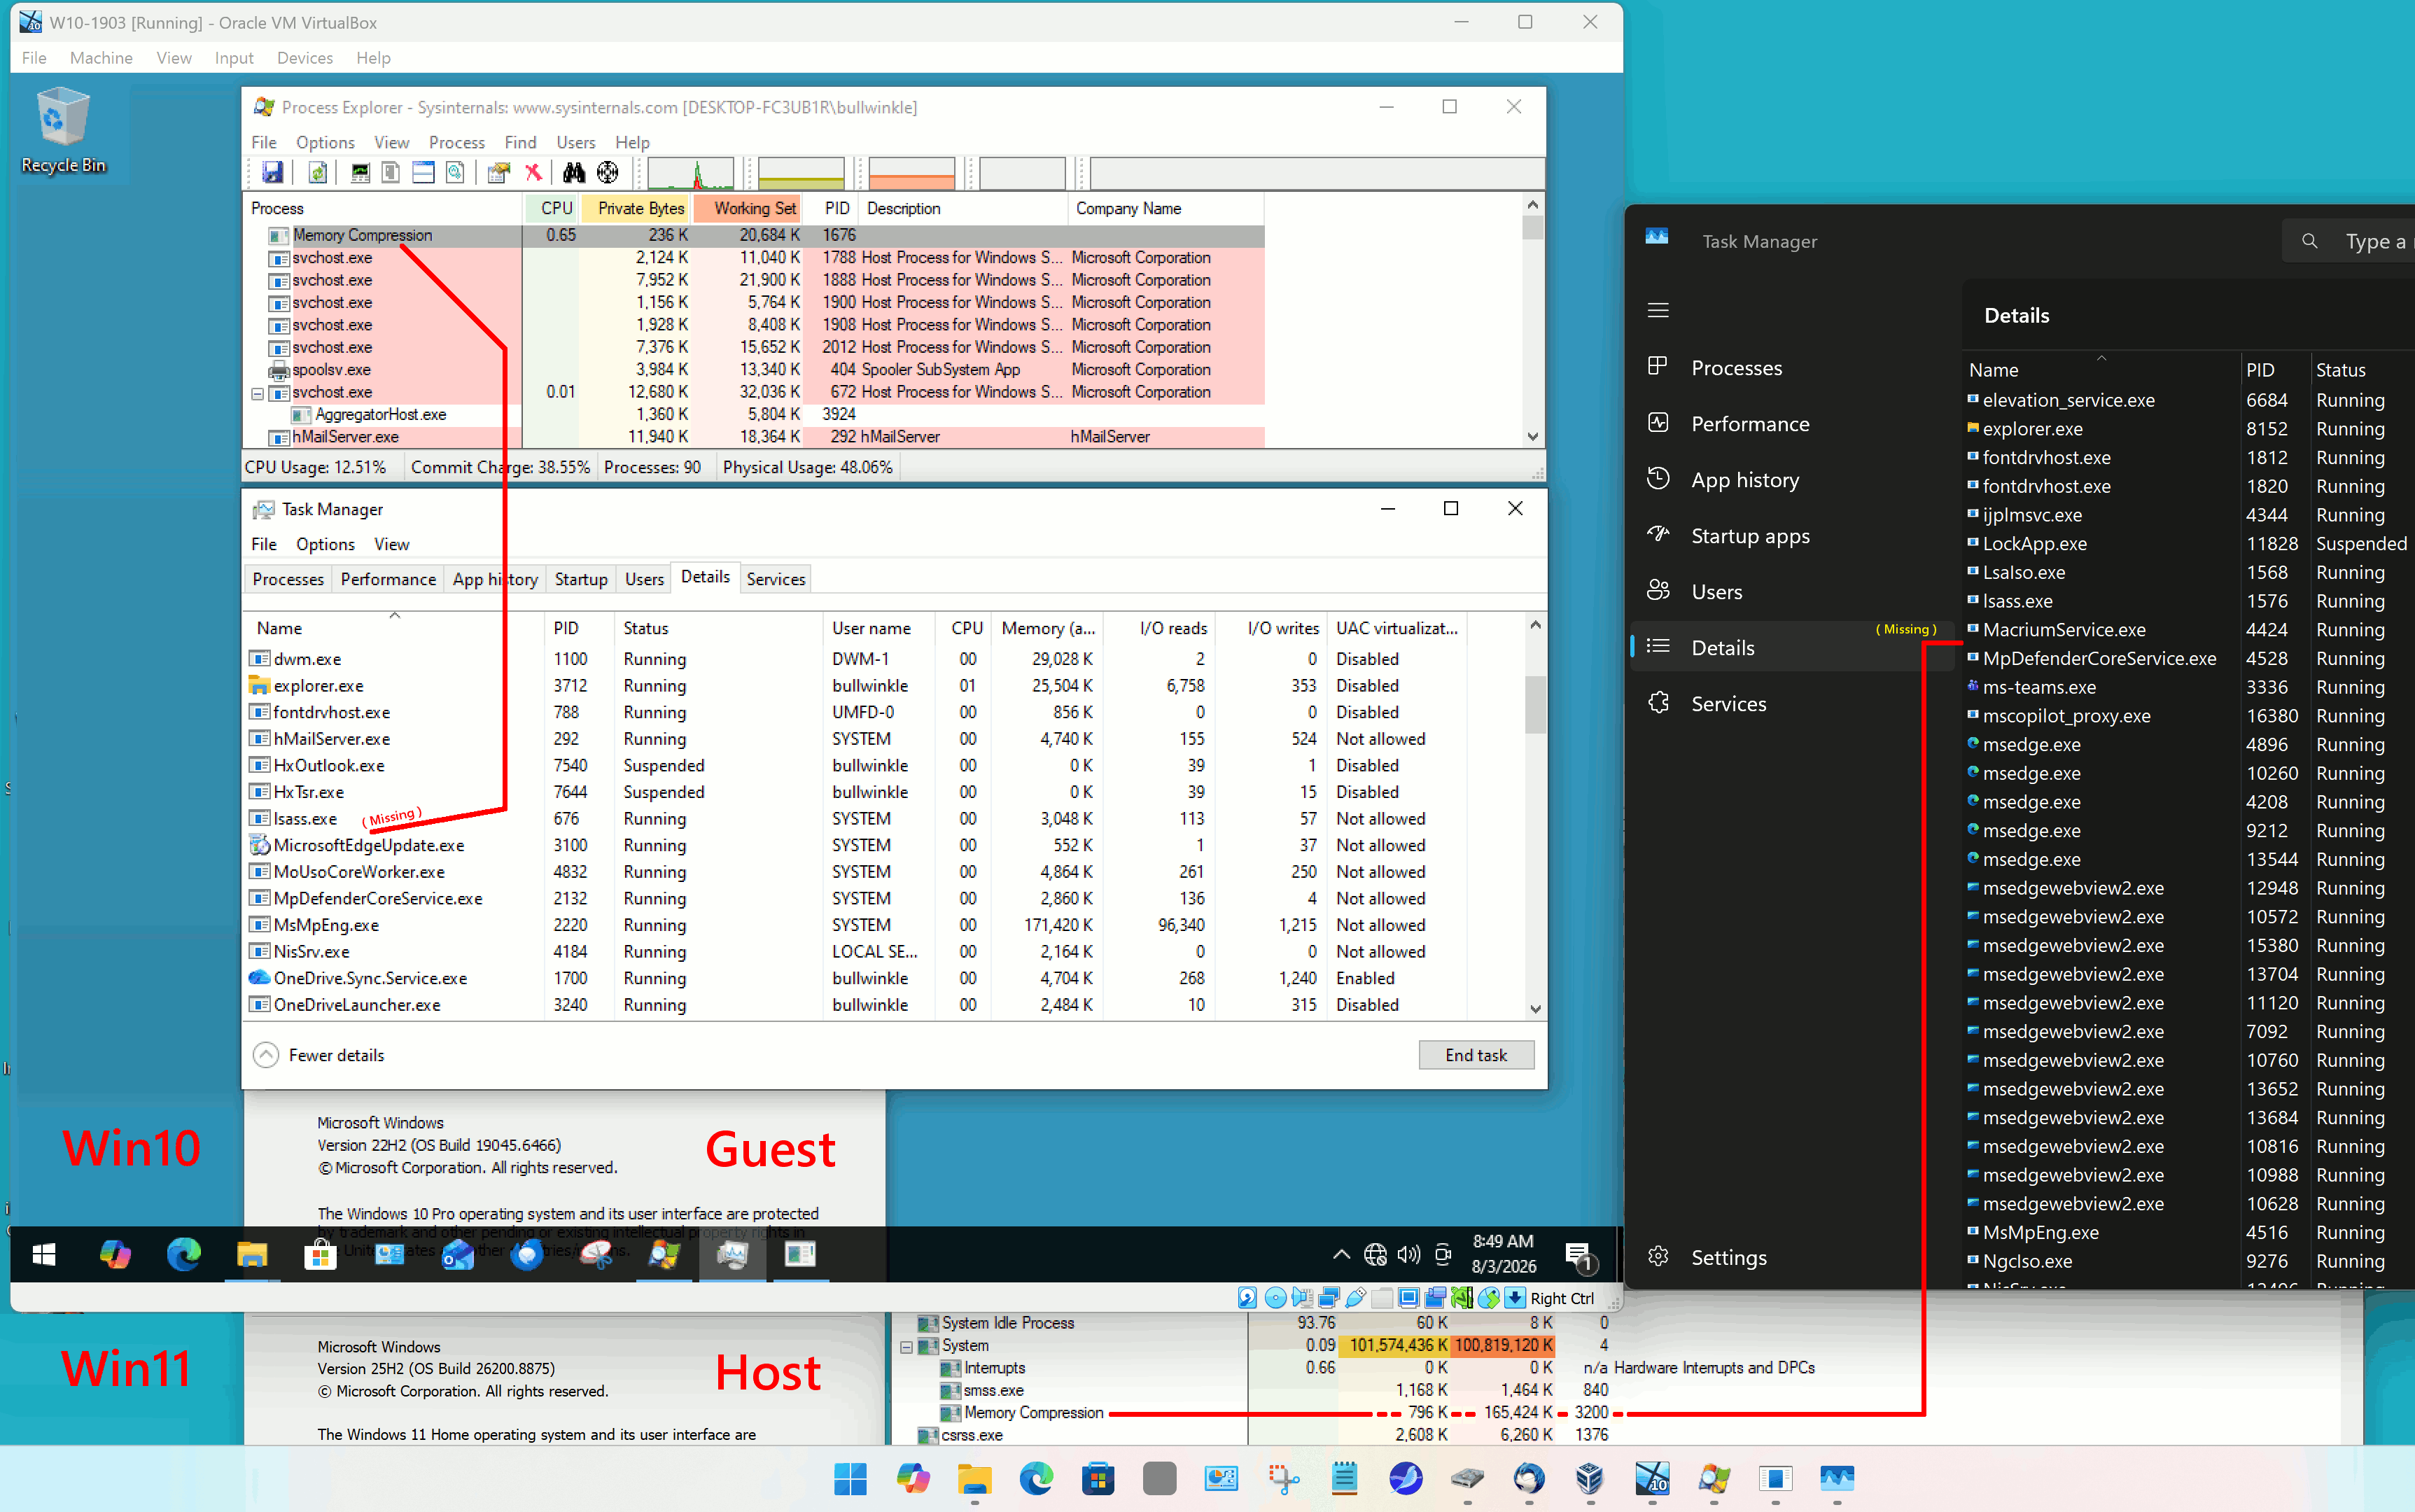Image resolution: width=2415 pixels, height=1512 pixels.
Task: Click Refresh Now icon in Process Explorer toolbar
Action: click(x=317, y=173)
